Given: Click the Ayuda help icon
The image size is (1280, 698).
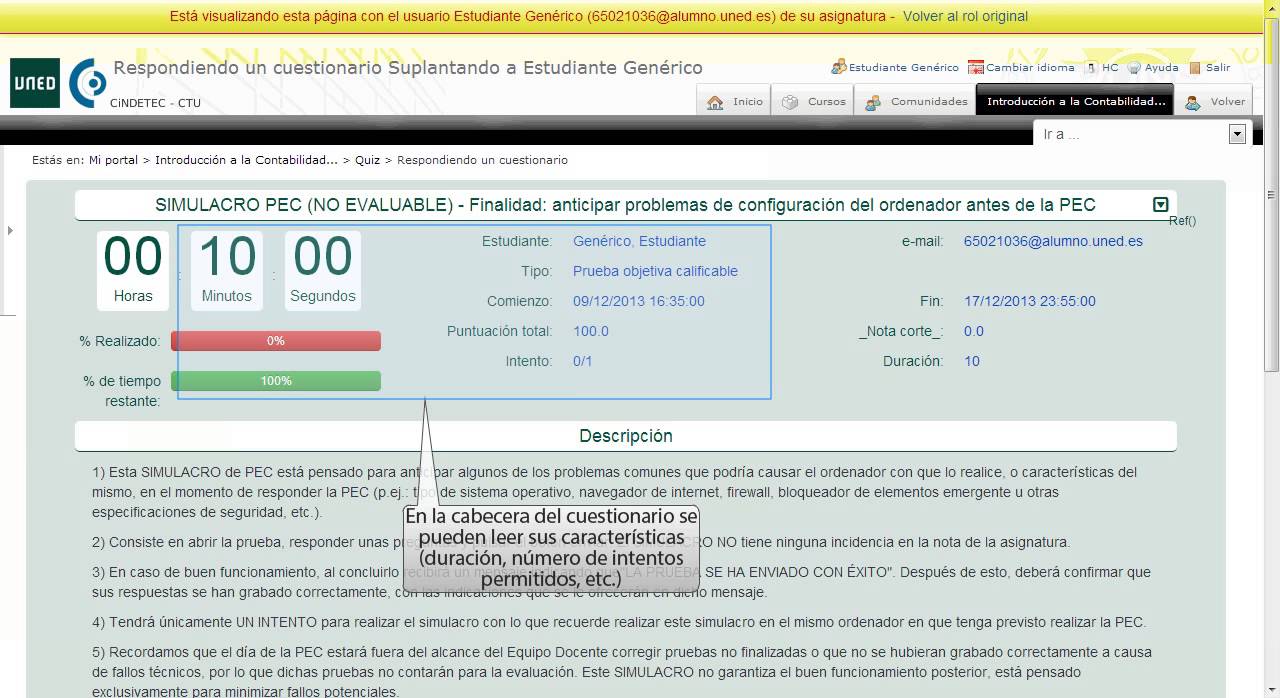Looking at the screenshot, I should (1135, 68).
